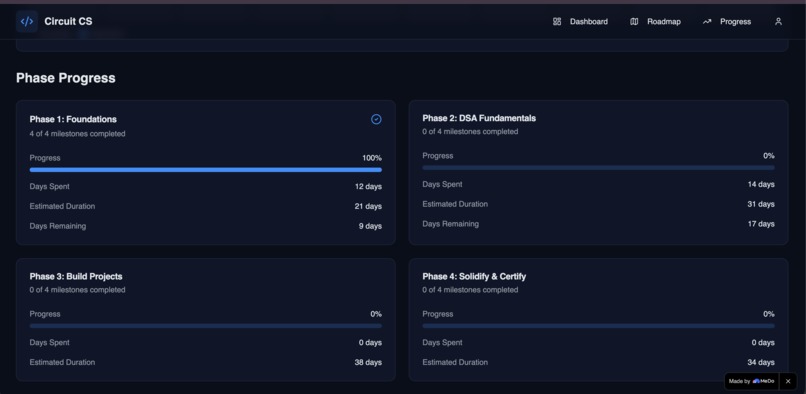Open the Roadmap nav item
This screenshot has height=394, width=806.
click(655, 22)
